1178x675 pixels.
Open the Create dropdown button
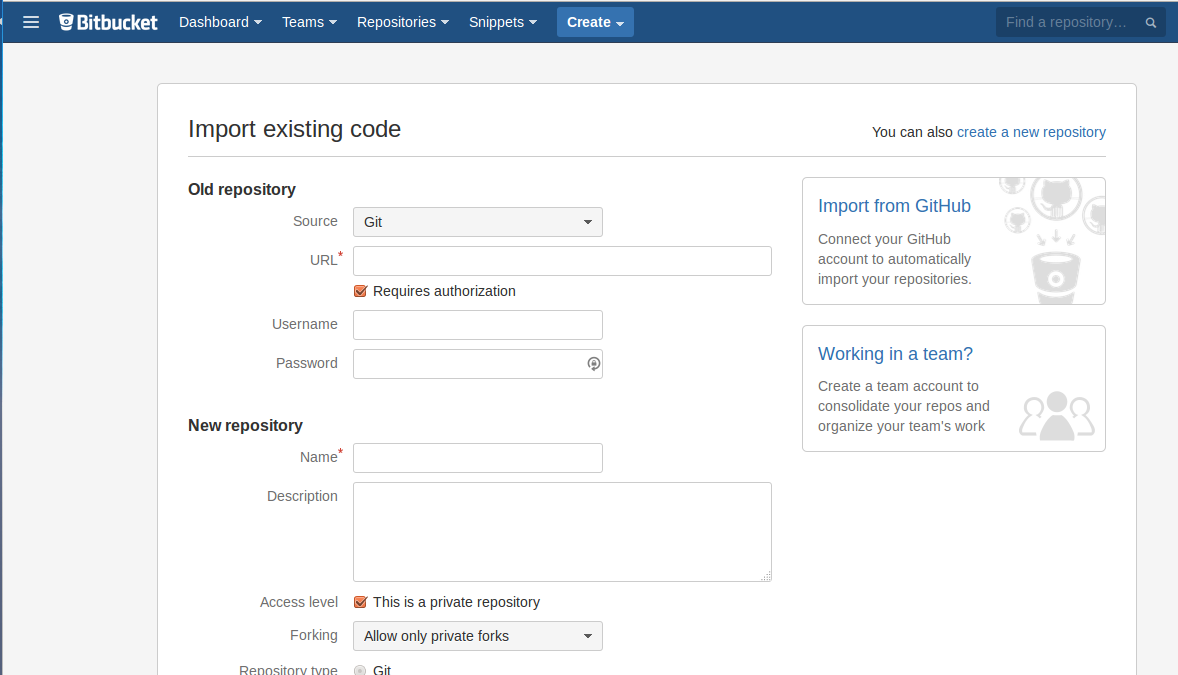(x=595, y=23)
